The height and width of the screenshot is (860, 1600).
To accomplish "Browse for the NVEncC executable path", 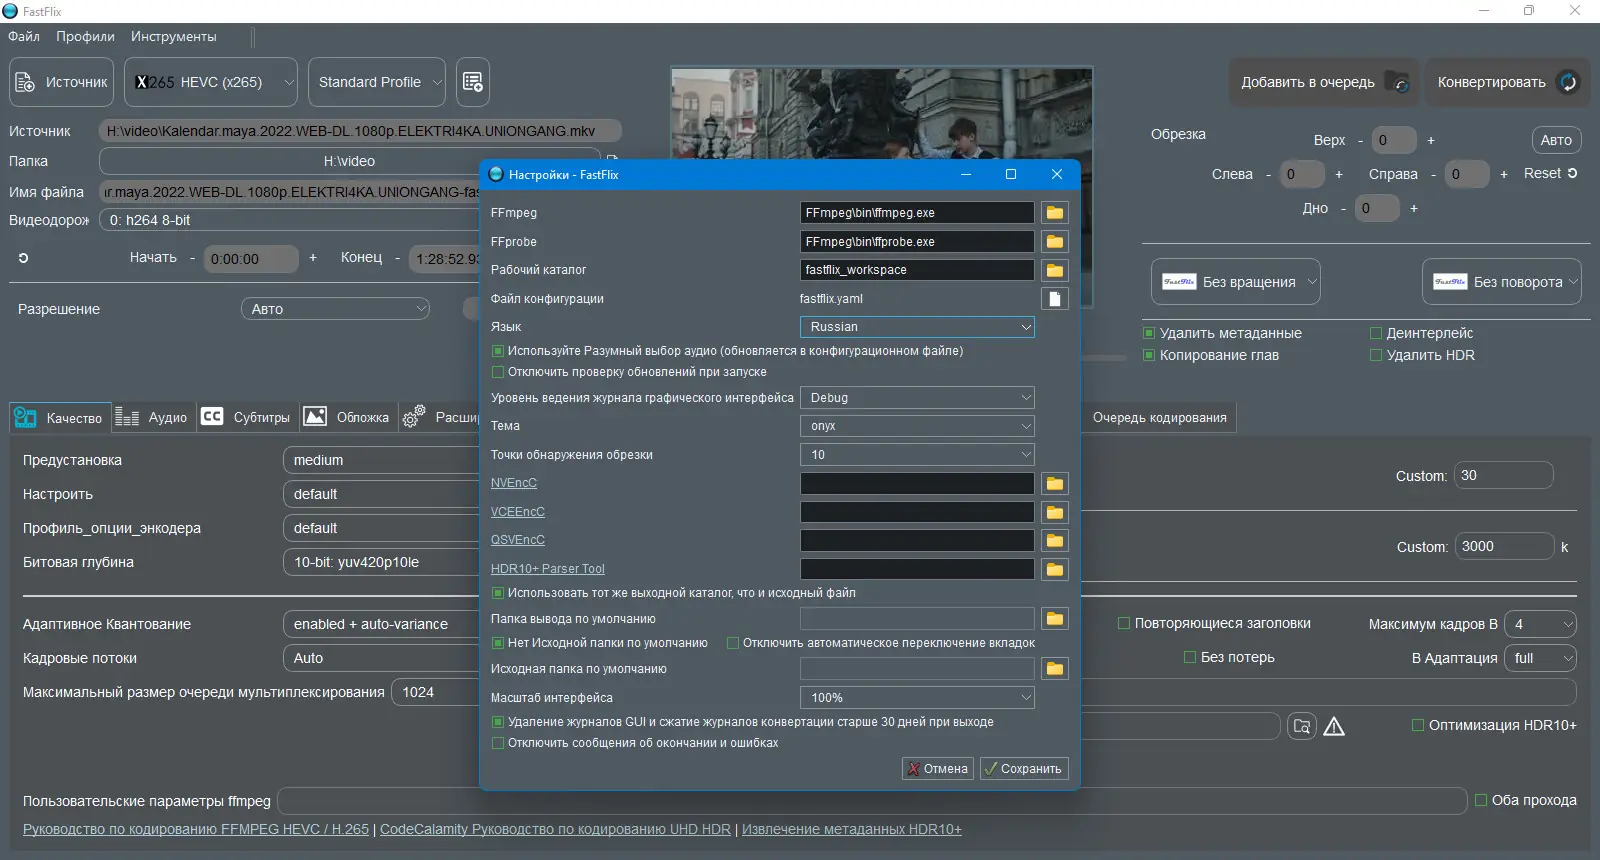I will [1054, 484].
